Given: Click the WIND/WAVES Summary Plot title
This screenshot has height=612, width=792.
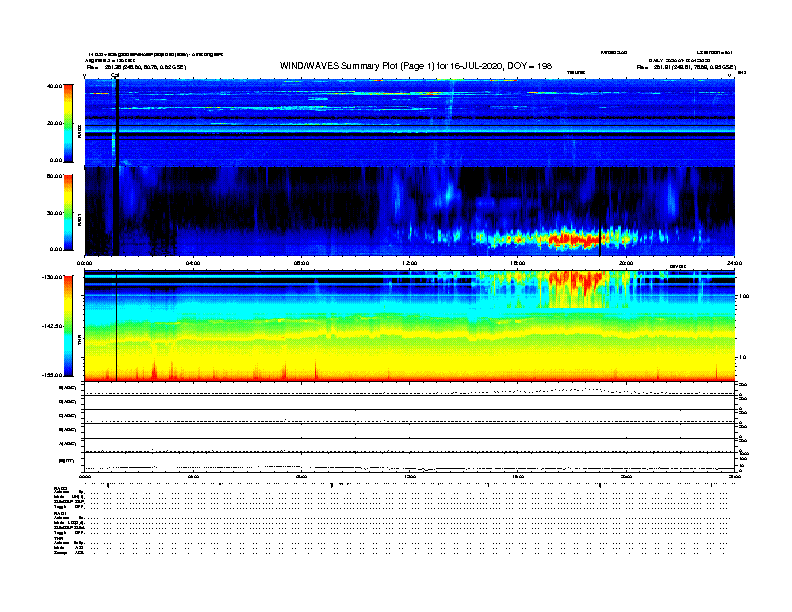Looking at the screenshot, I should click(x=416, y=66).
